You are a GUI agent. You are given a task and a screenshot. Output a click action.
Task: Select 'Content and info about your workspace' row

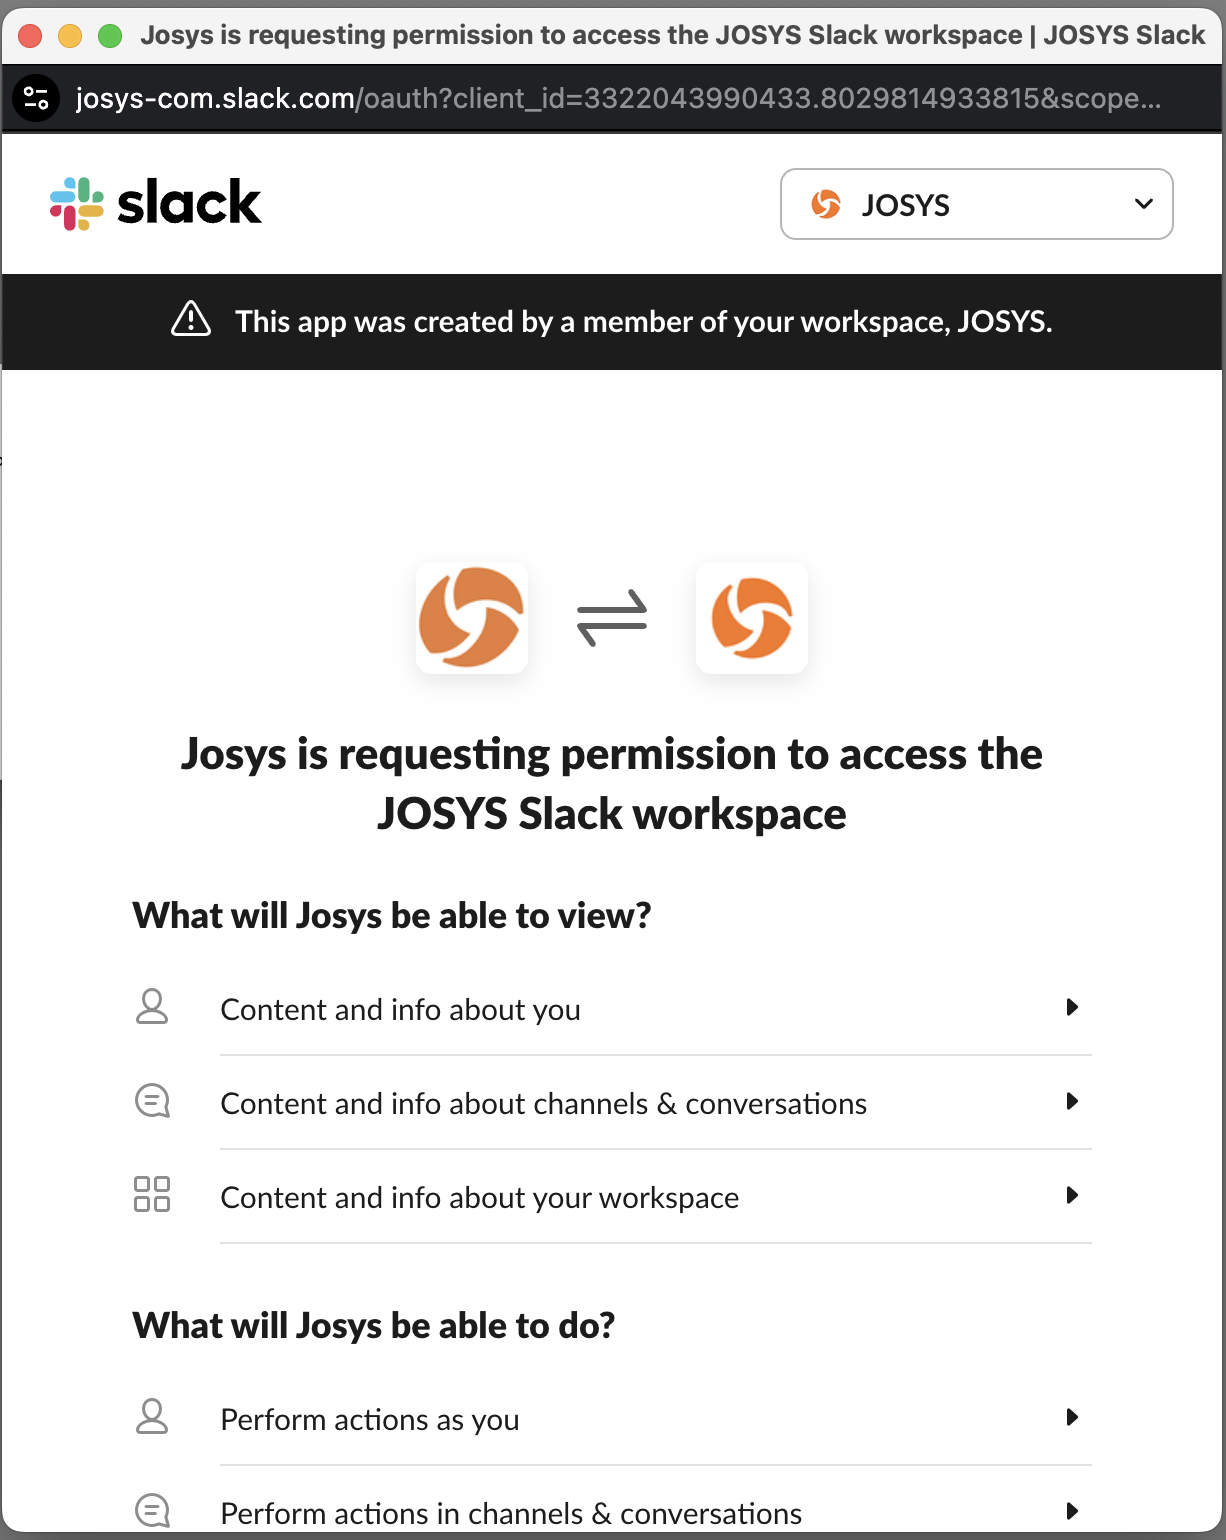(x=480, y=1197)
